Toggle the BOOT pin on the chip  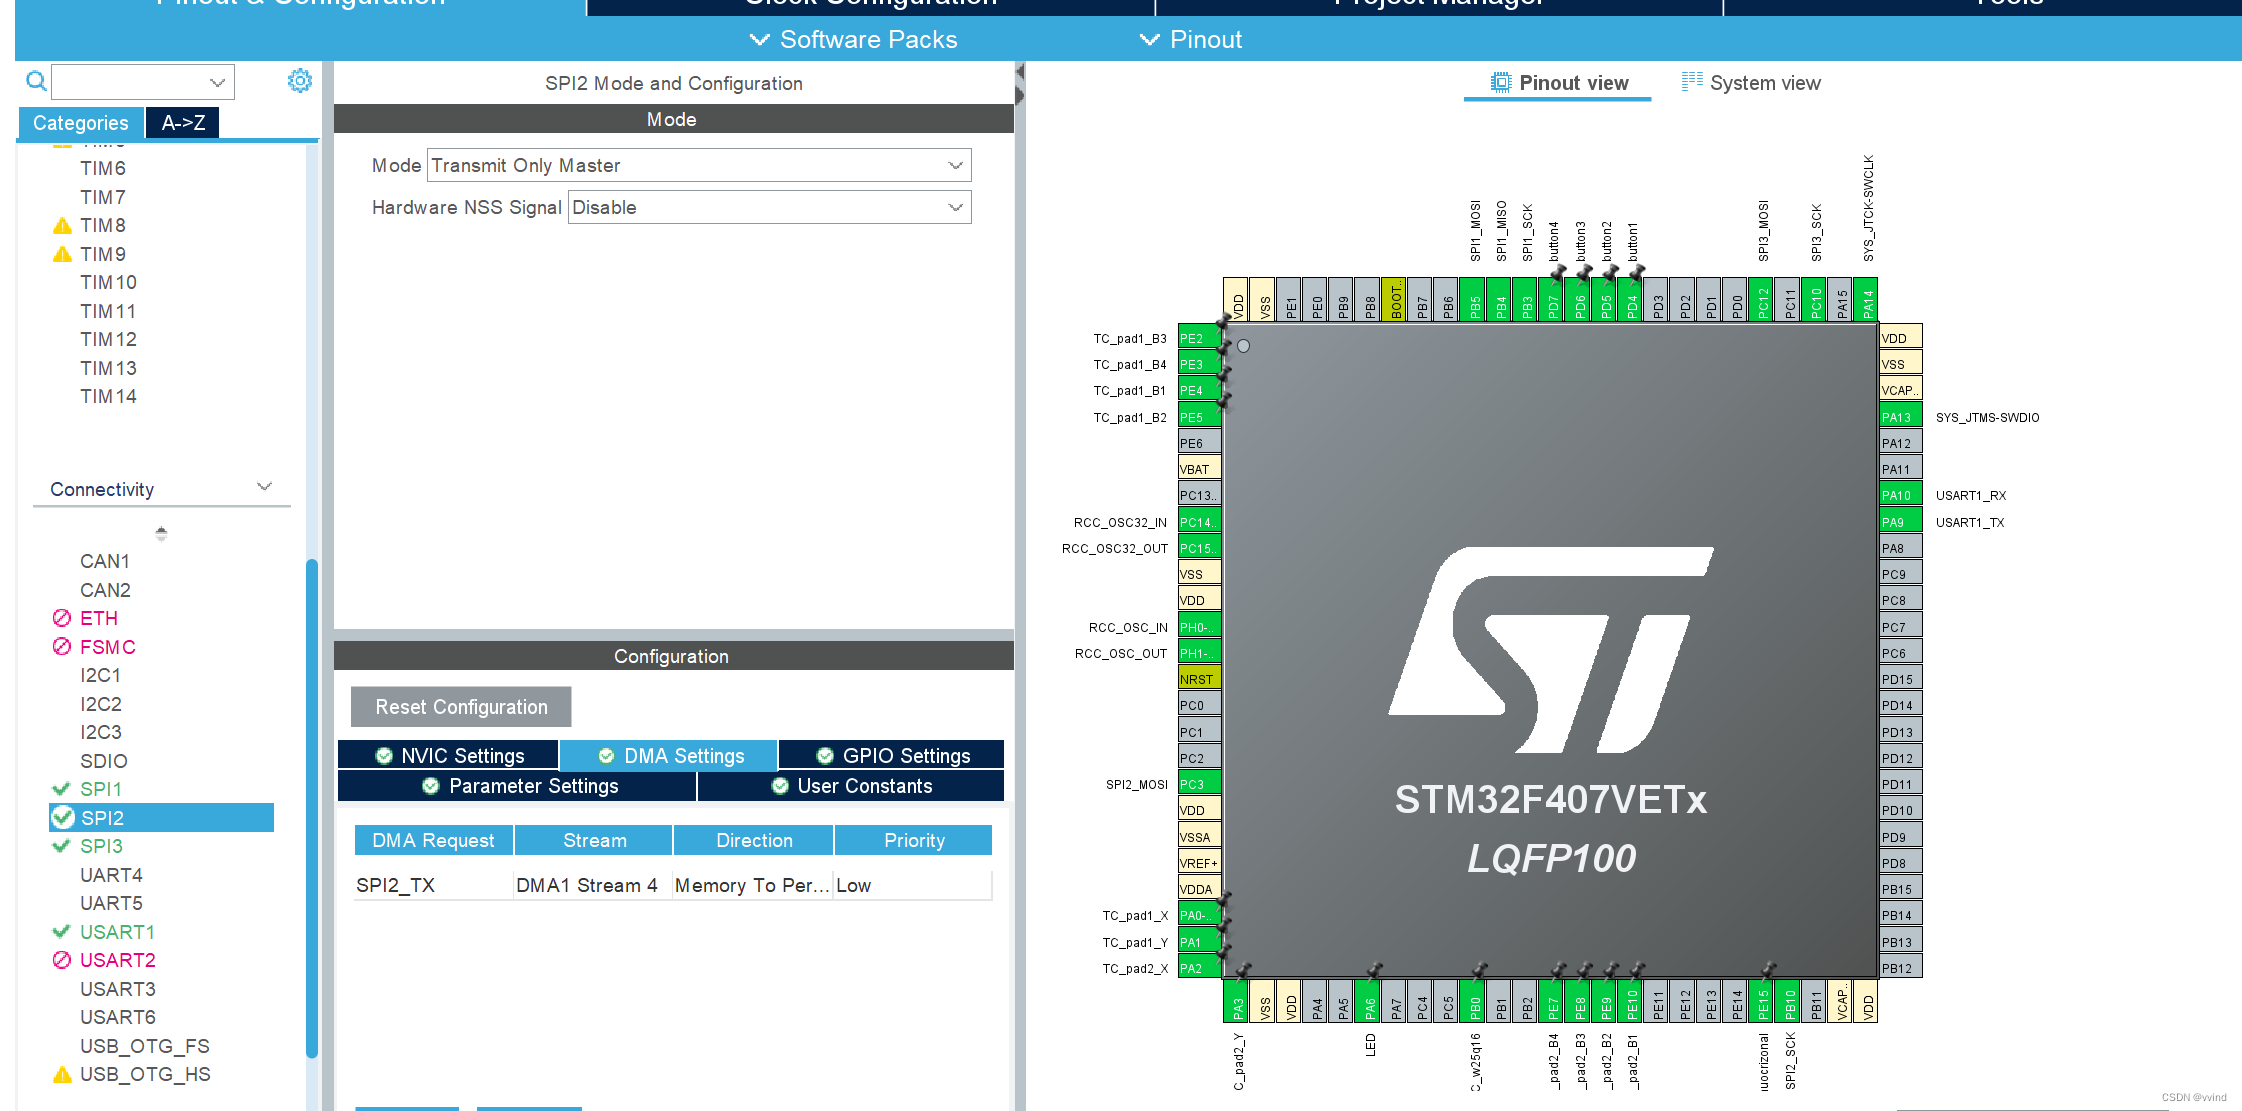(1396, 297)
